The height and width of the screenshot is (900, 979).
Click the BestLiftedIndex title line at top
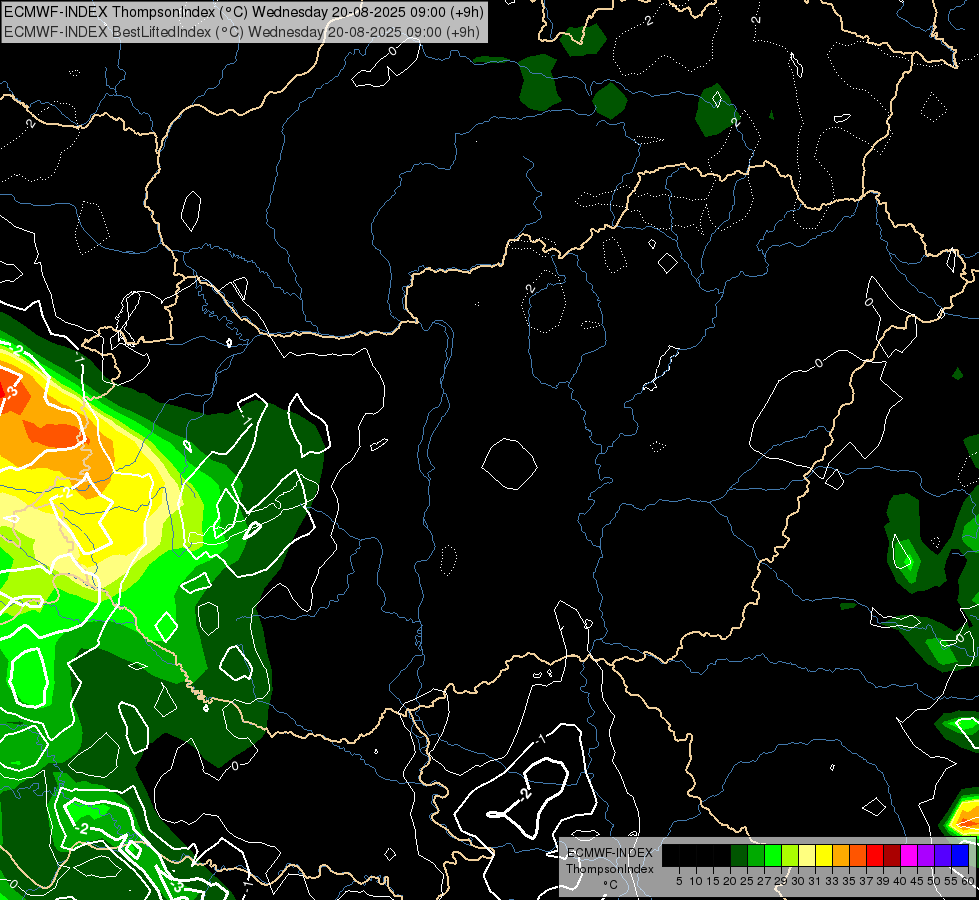coord(242,31)
